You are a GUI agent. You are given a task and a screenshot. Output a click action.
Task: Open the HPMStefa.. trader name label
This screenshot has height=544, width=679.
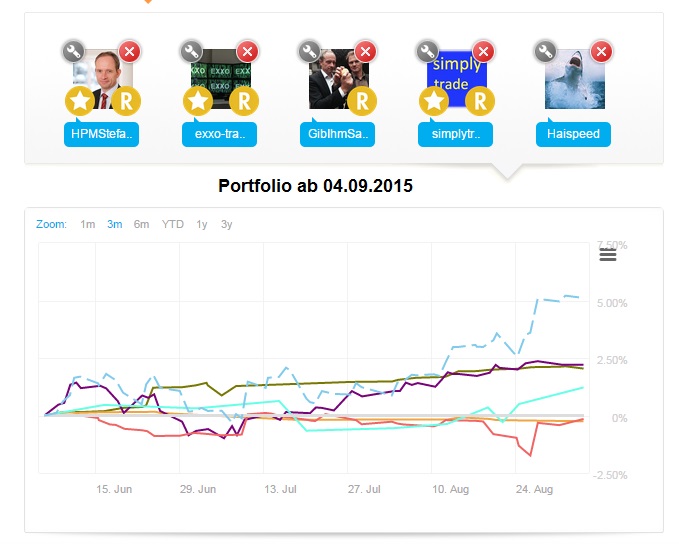(x=101, y=134)
